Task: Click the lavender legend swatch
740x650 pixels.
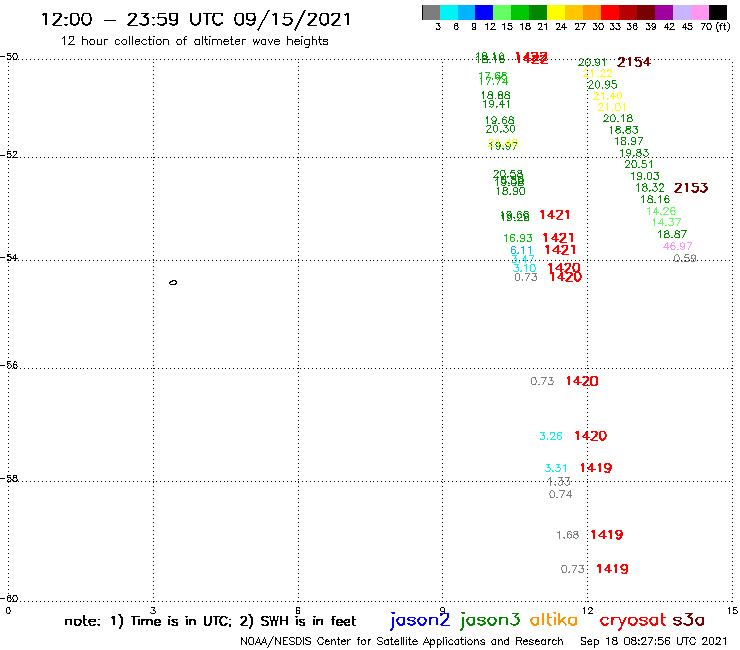Action: point(681,12)
